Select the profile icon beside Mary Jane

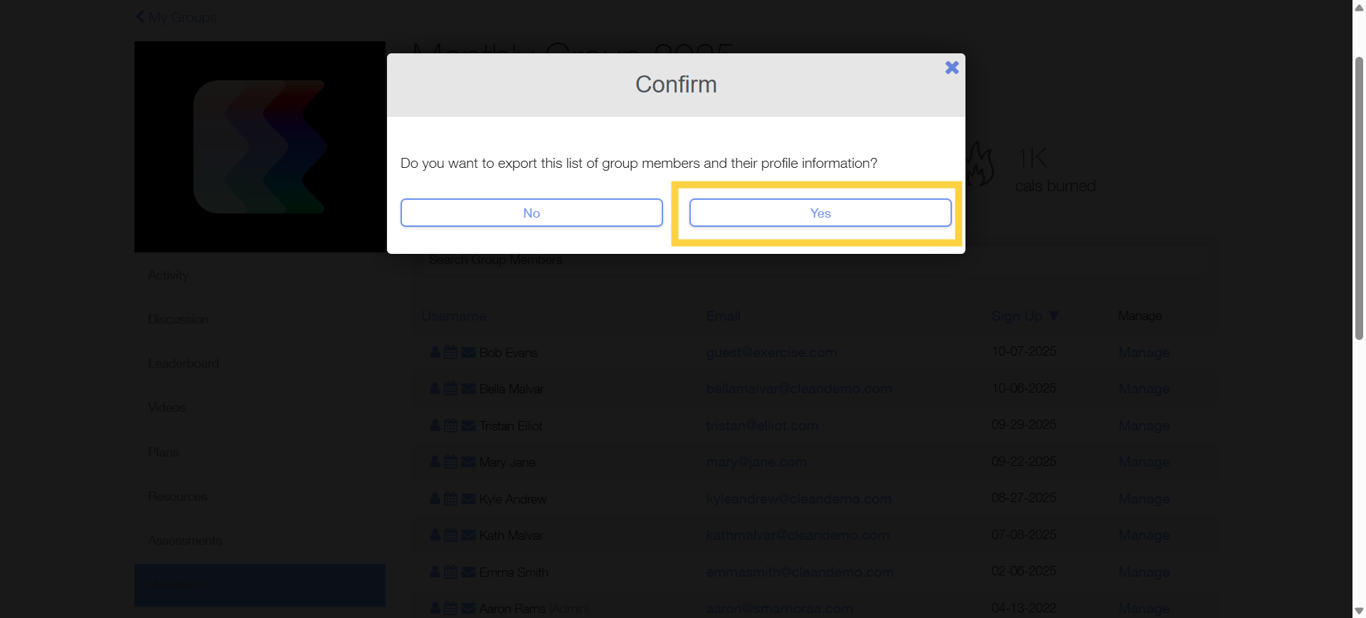click(x=434, y=461)
